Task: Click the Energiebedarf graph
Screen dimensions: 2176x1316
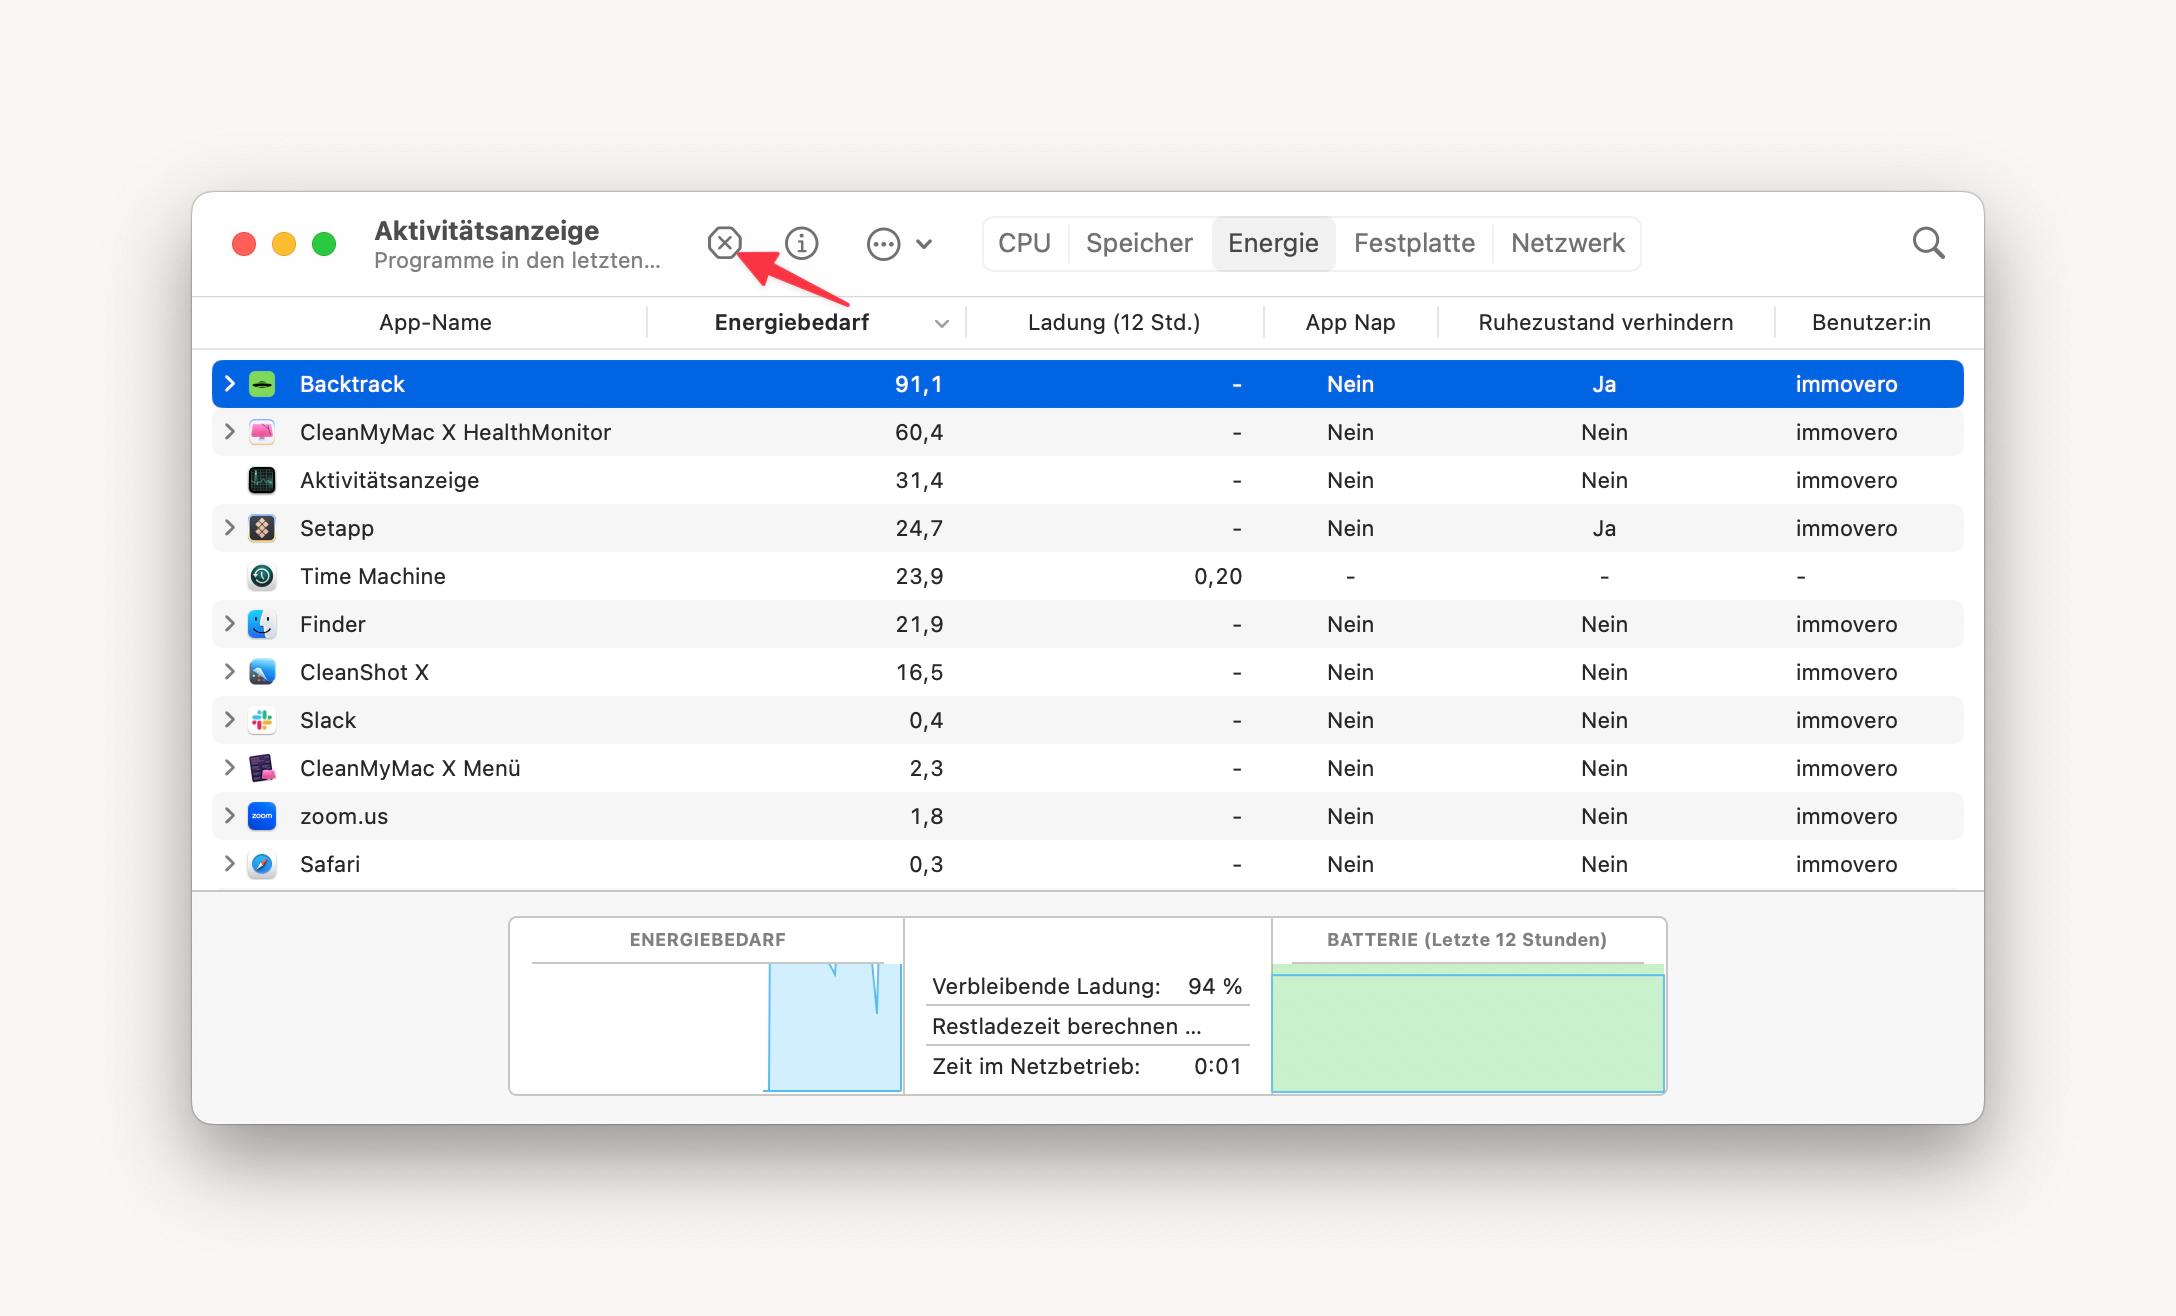Action: (707, 1027)
